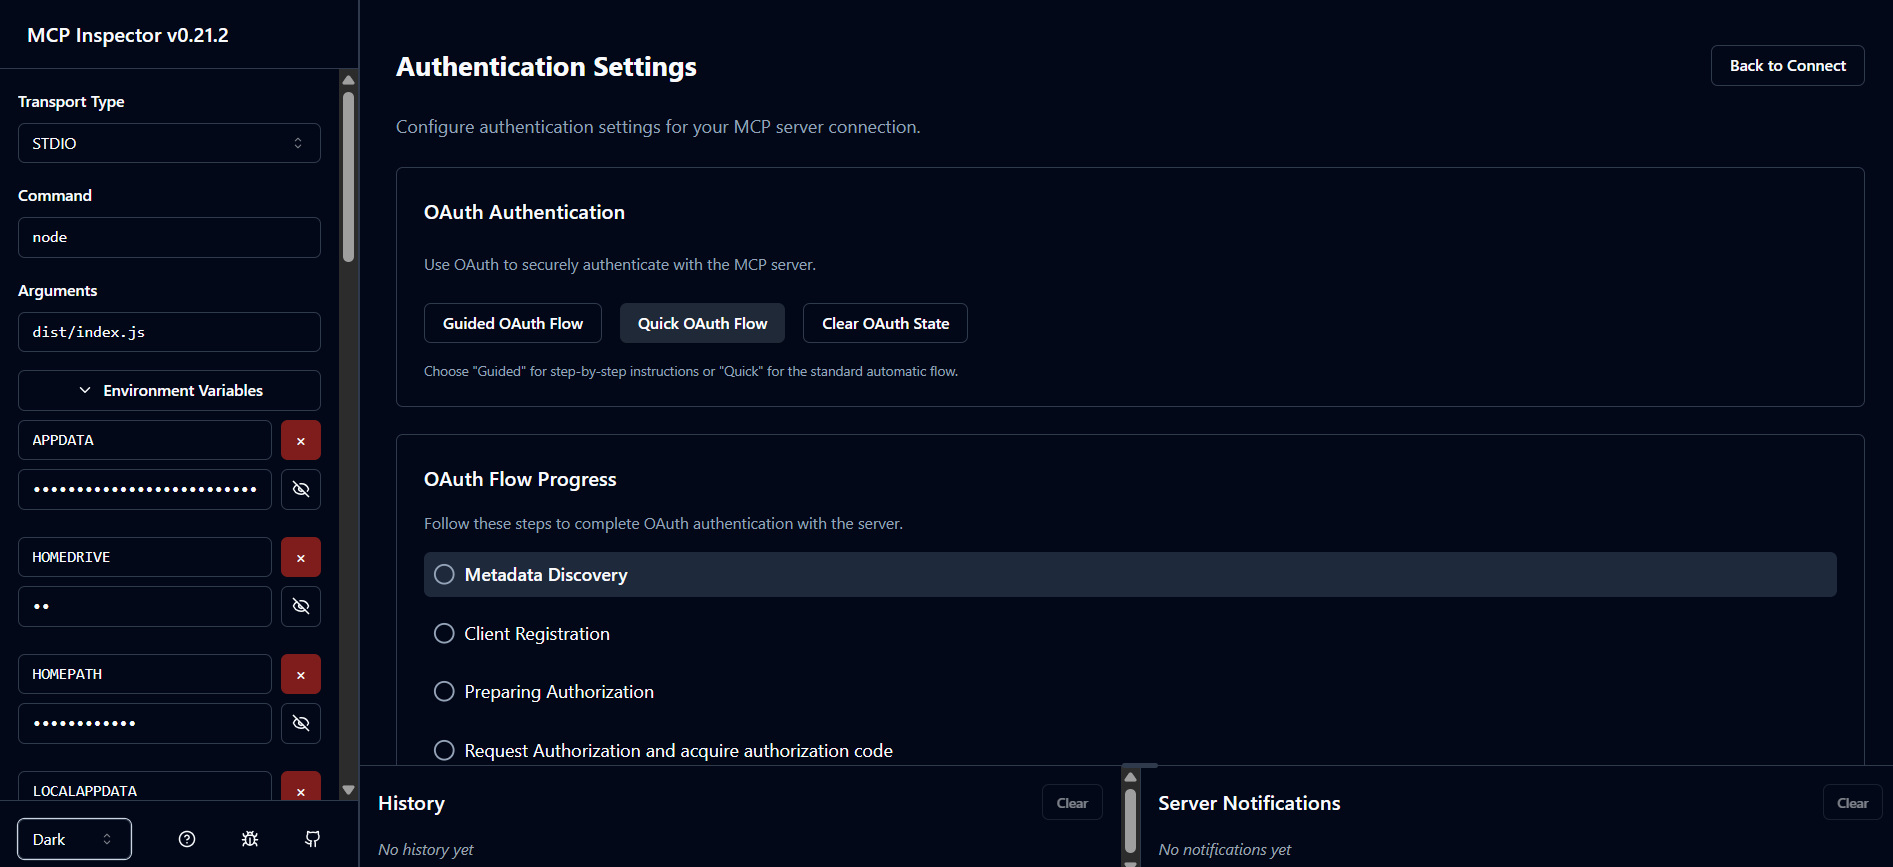Open the Dark theme selector
Image resolution: width=1893 pixels, height=867 pixels.
tap(74, 839)
